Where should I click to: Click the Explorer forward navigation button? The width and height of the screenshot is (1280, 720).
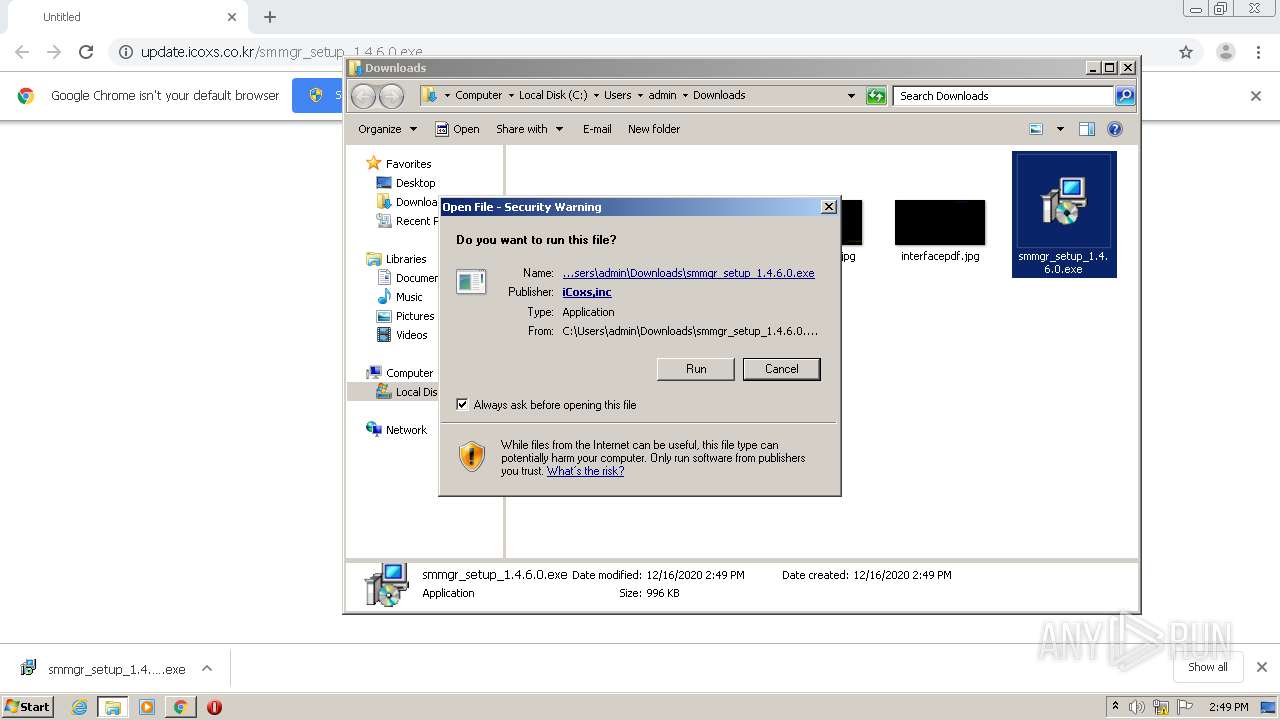pyautogui.click(x=391, y=96)
